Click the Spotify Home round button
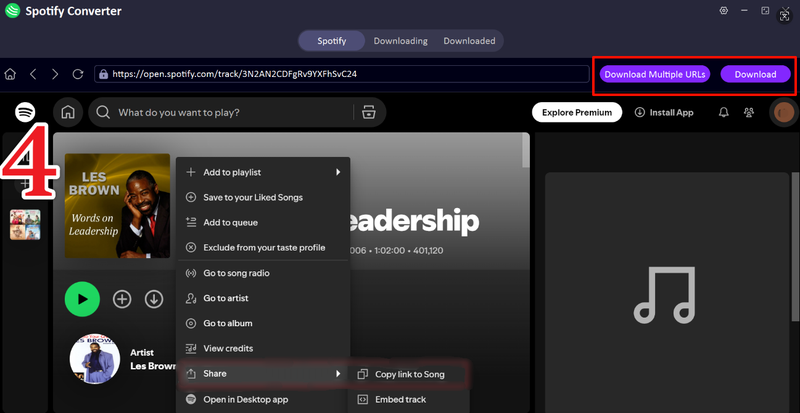Viewport: 800px width, 413px height. 68,112
